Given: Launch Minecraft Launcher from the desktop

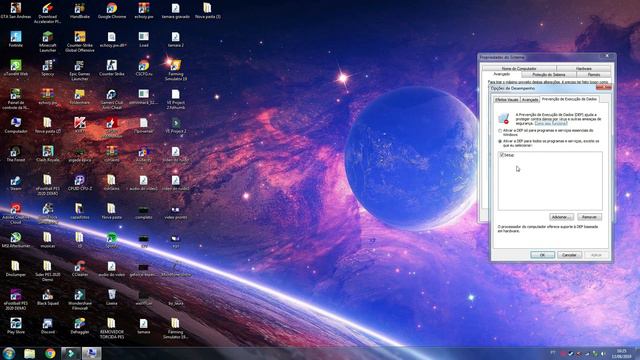Looking at the screenshot, I should pos(48,41).
